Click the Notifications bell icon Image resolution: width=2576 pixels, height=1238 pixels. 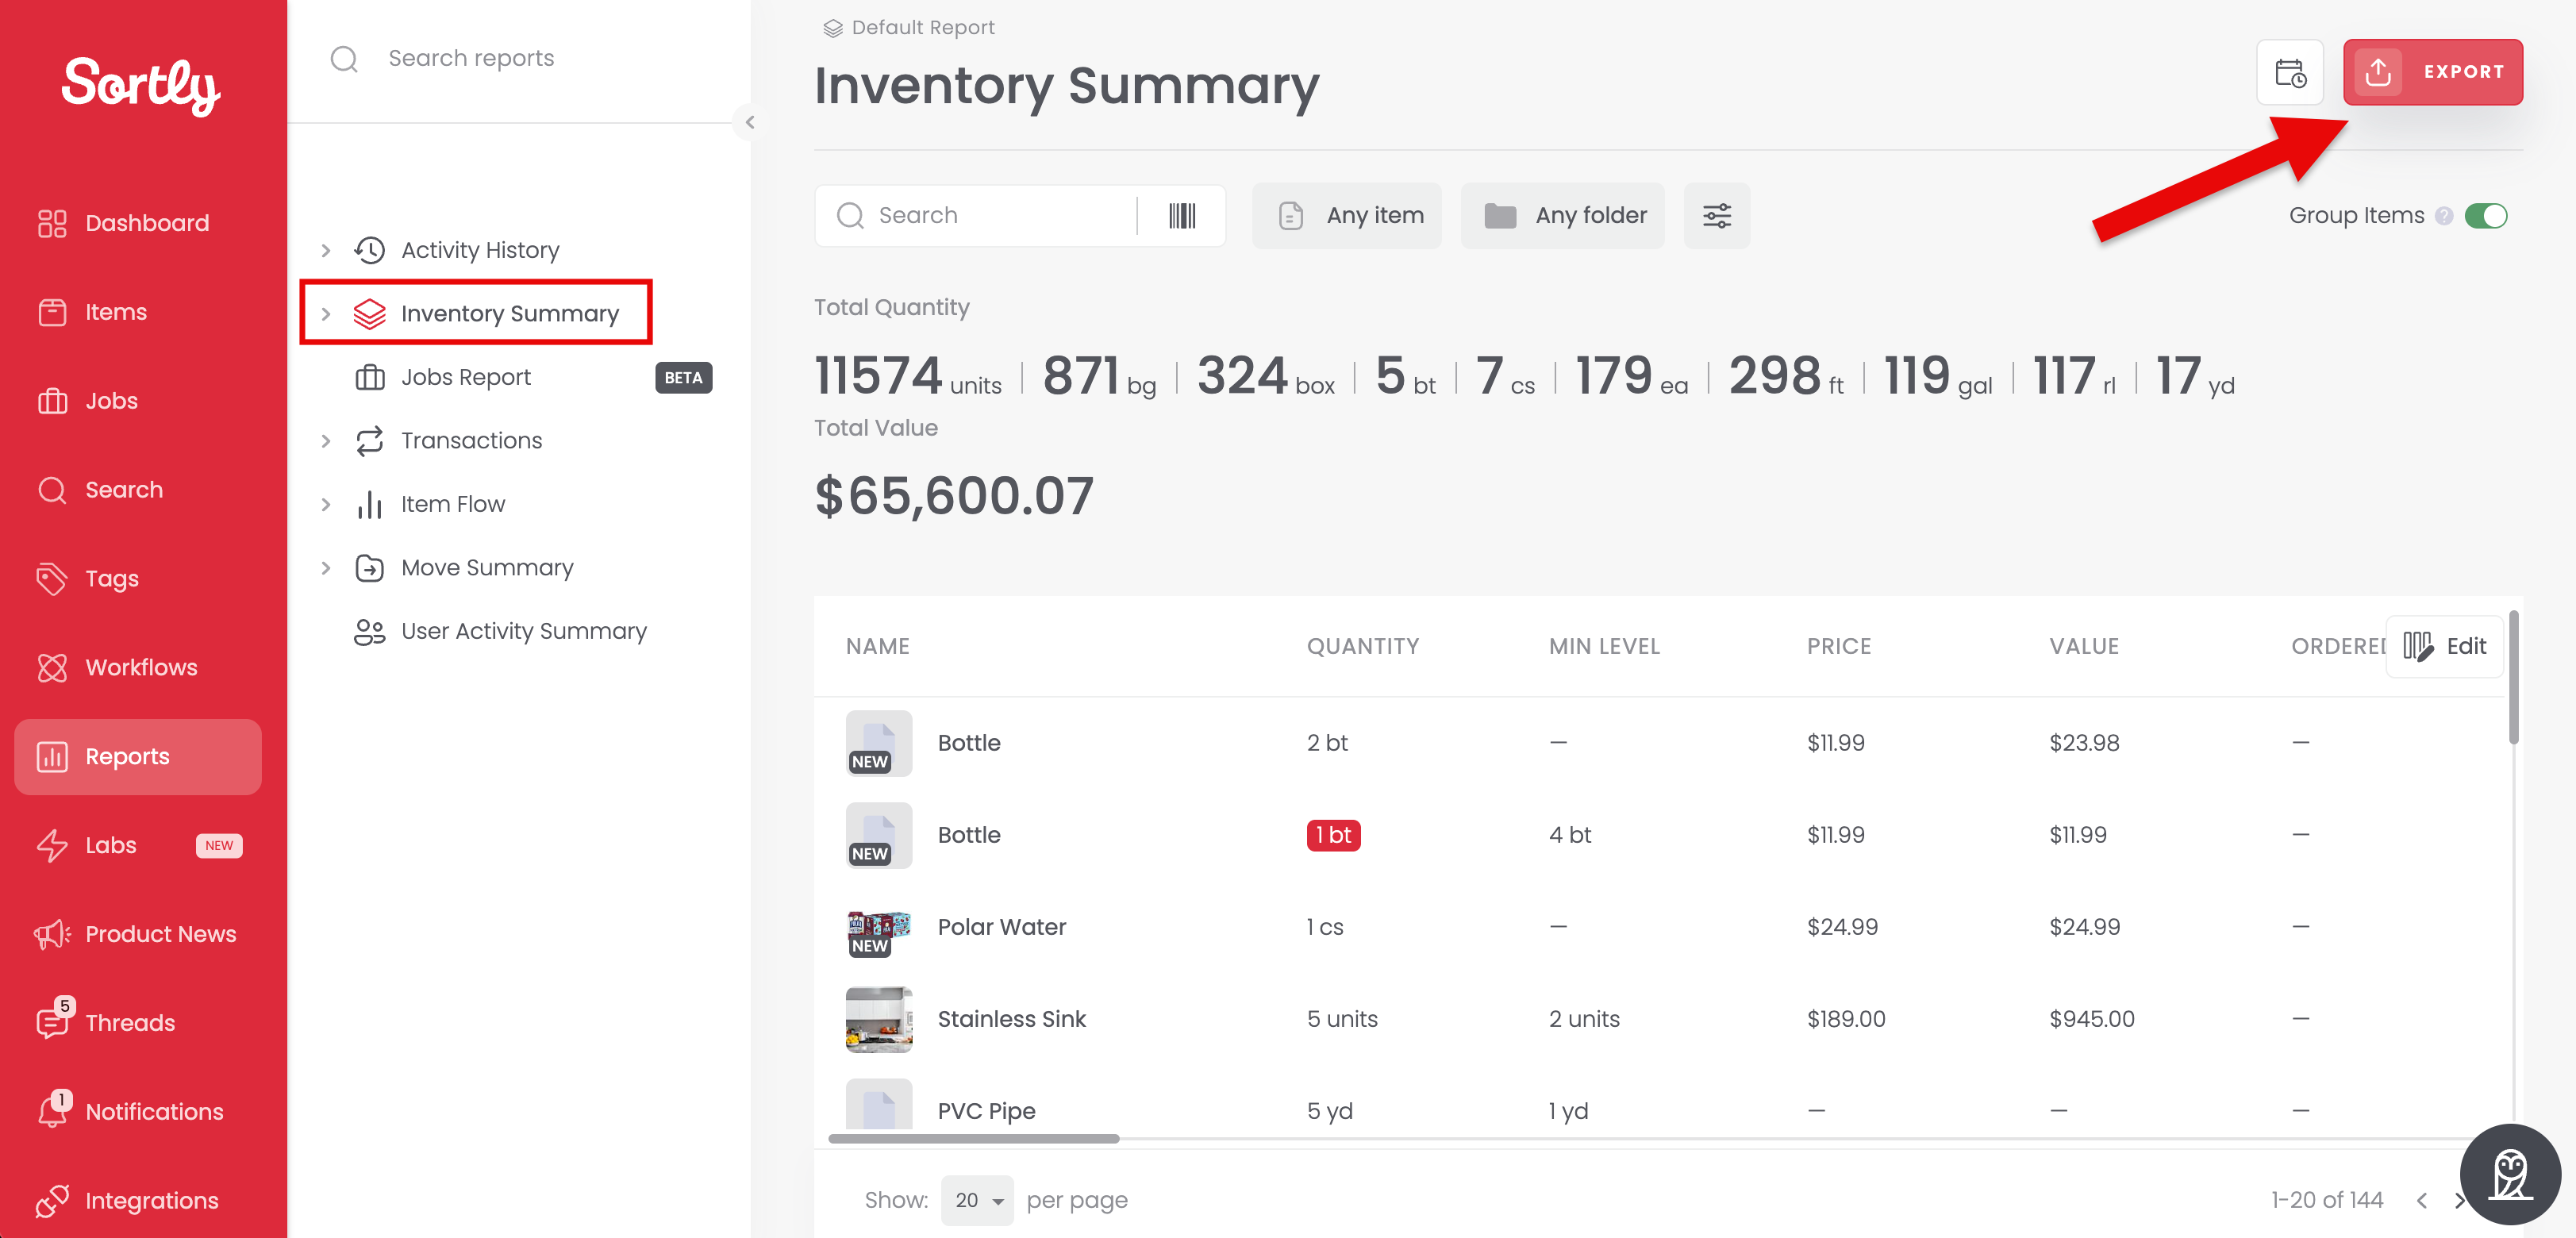52,1110
